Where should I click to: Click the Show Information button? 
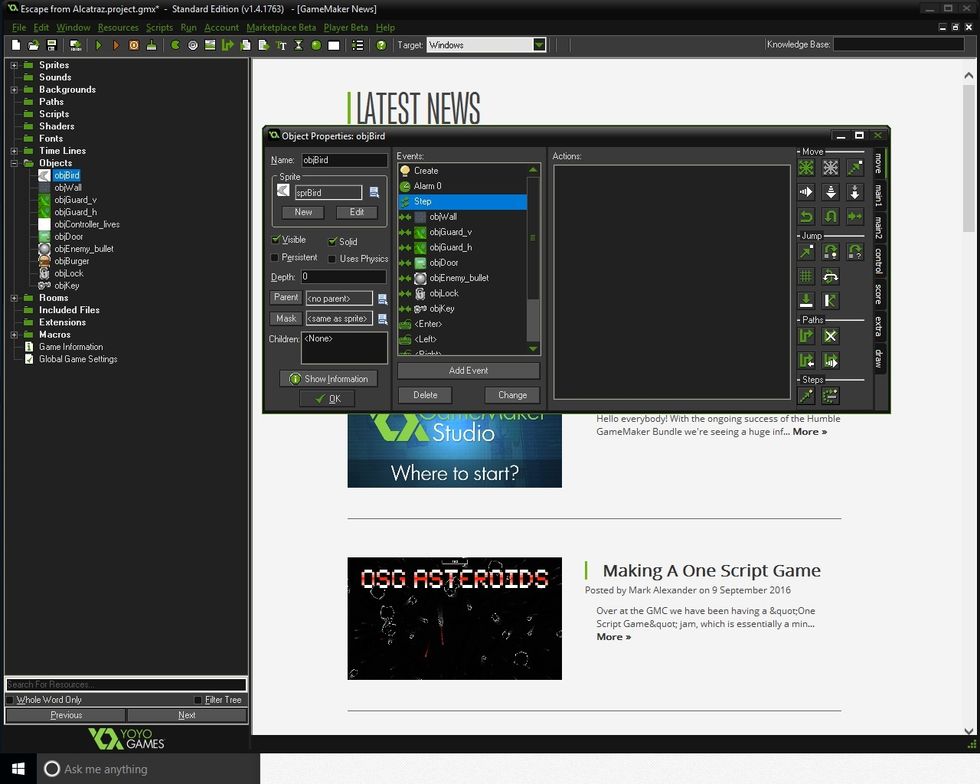(x=329, y=379)
